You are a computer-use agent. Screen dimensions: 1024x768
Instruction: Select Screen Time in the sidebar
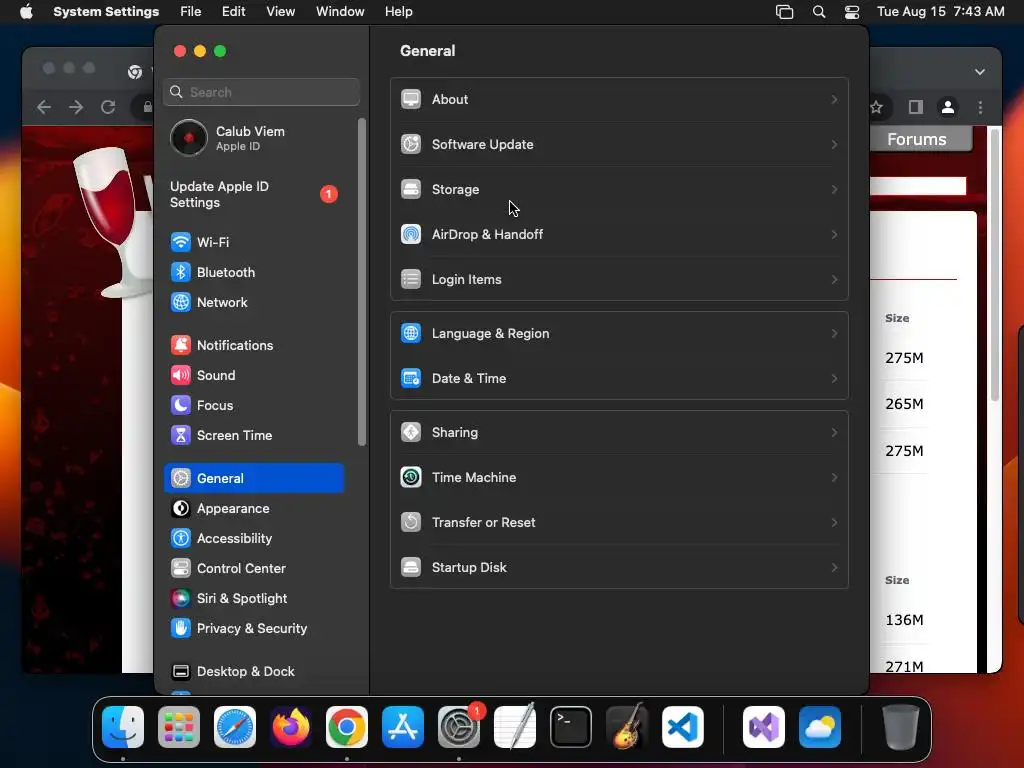(x=254, y=436)
